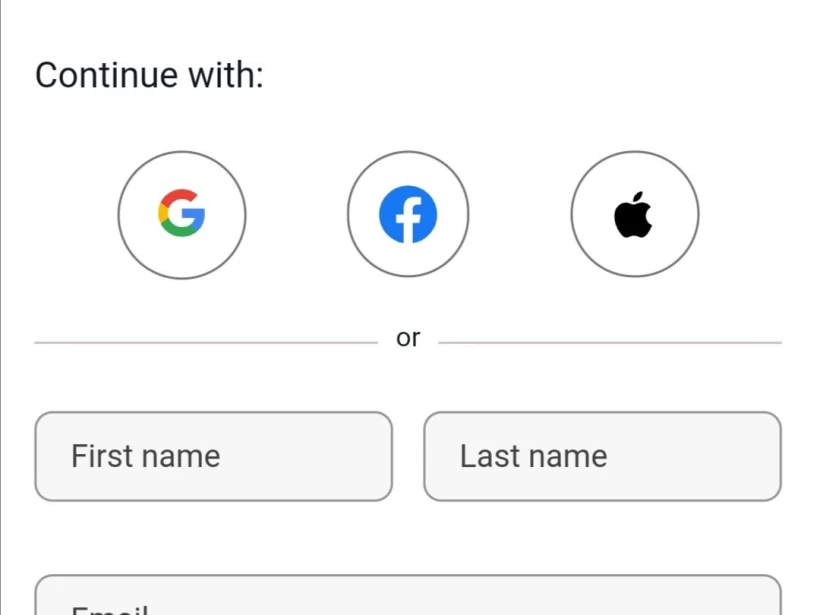The height and width of the screenshot is (615, 820).
Task: Click the "or" divider label
Action: [x=408, y=338]
